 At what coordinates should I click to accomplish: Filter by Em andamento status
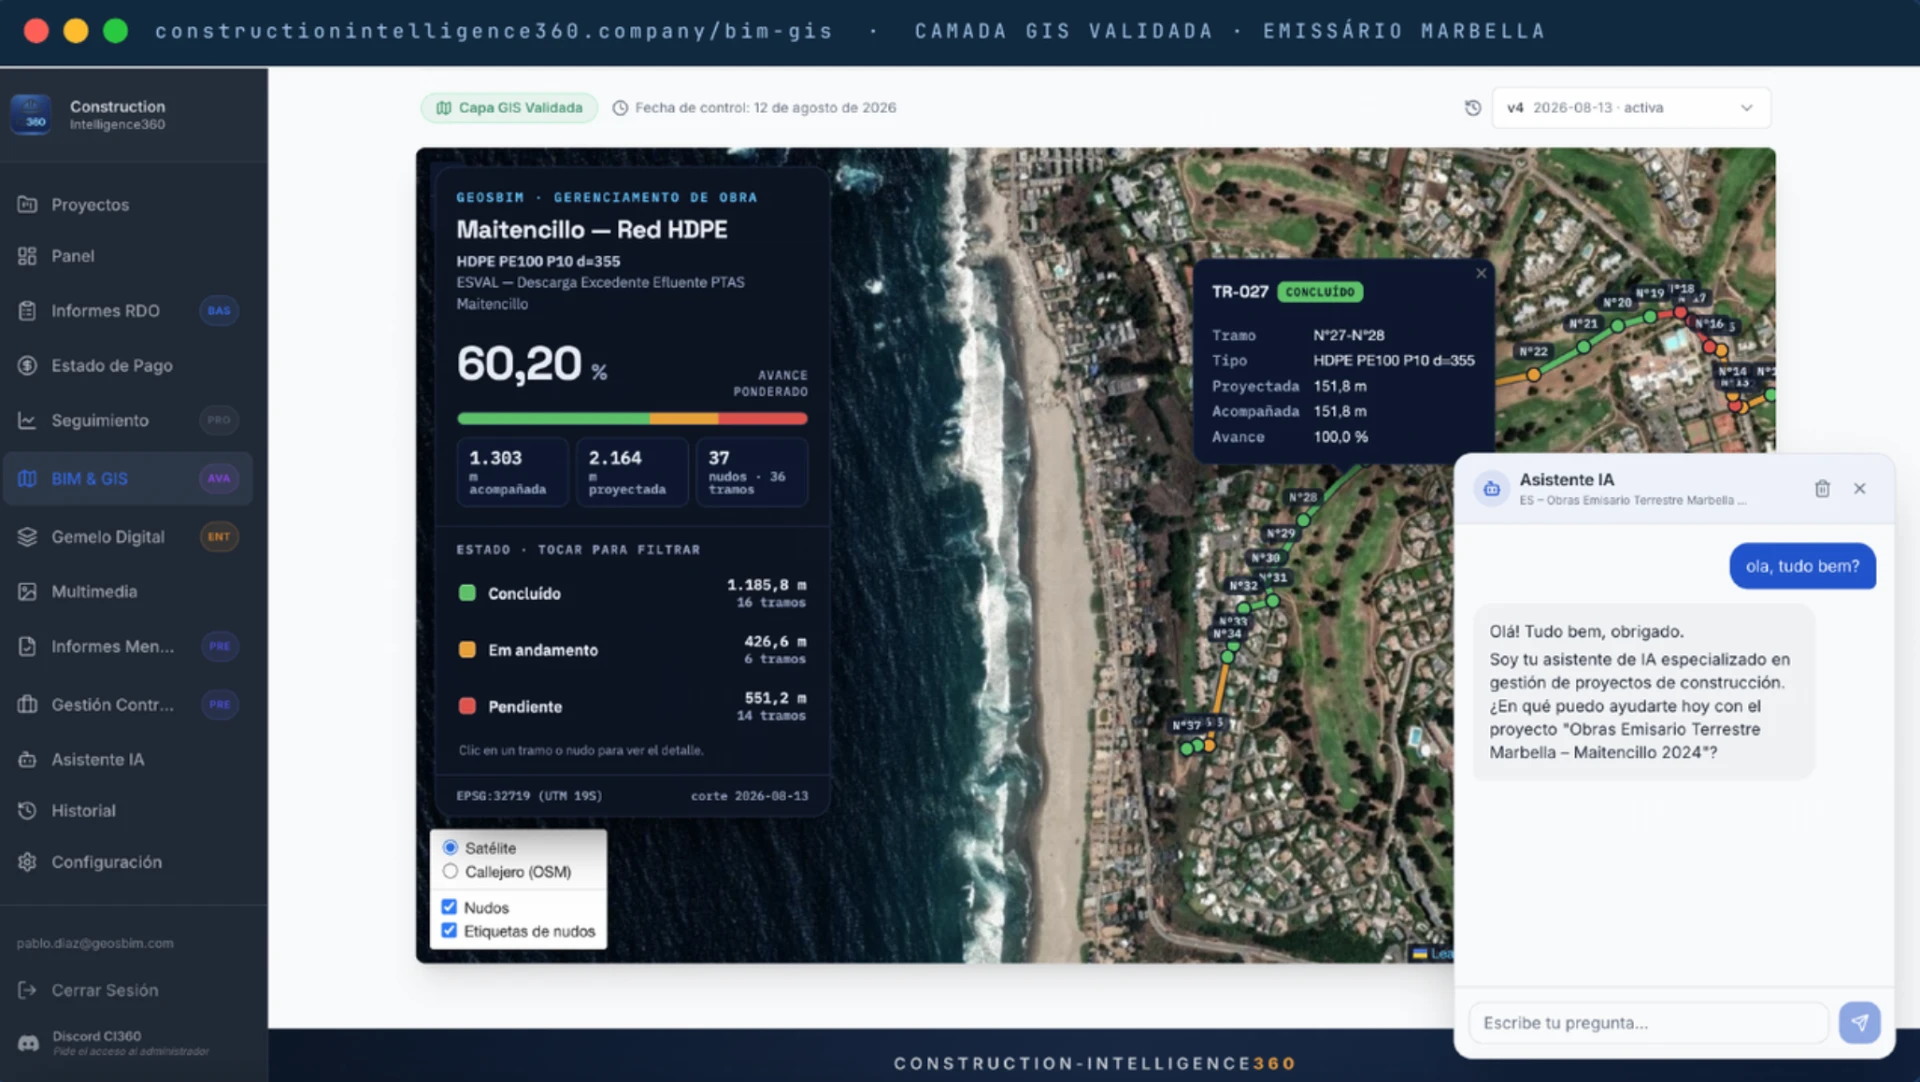(632, 650)
